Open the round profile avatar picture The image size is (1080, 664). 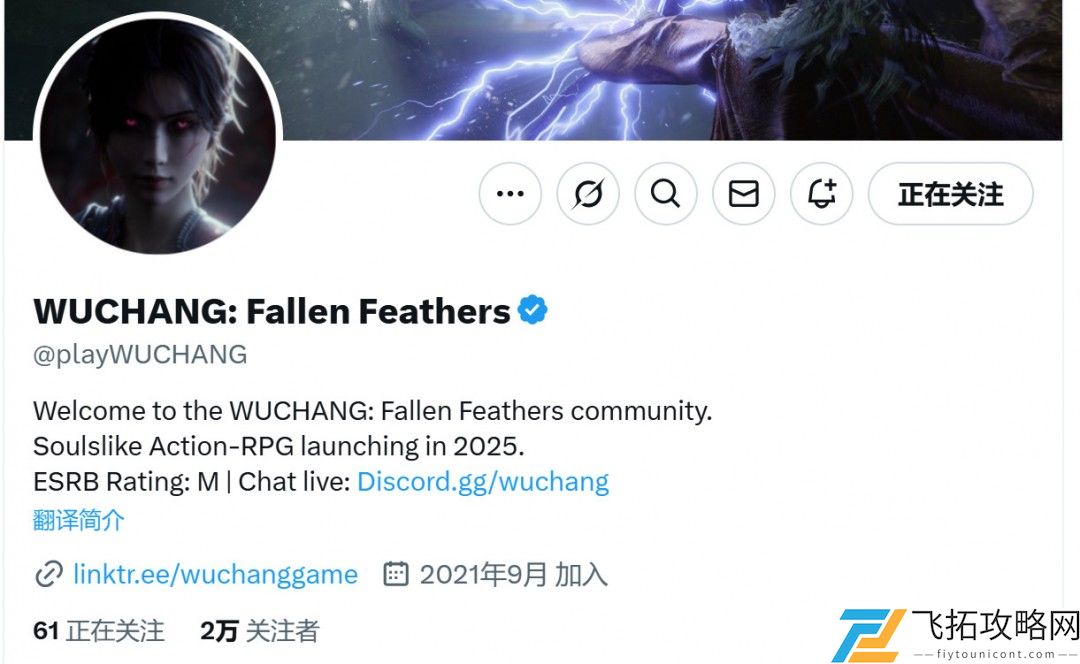[x=158, y=135]
